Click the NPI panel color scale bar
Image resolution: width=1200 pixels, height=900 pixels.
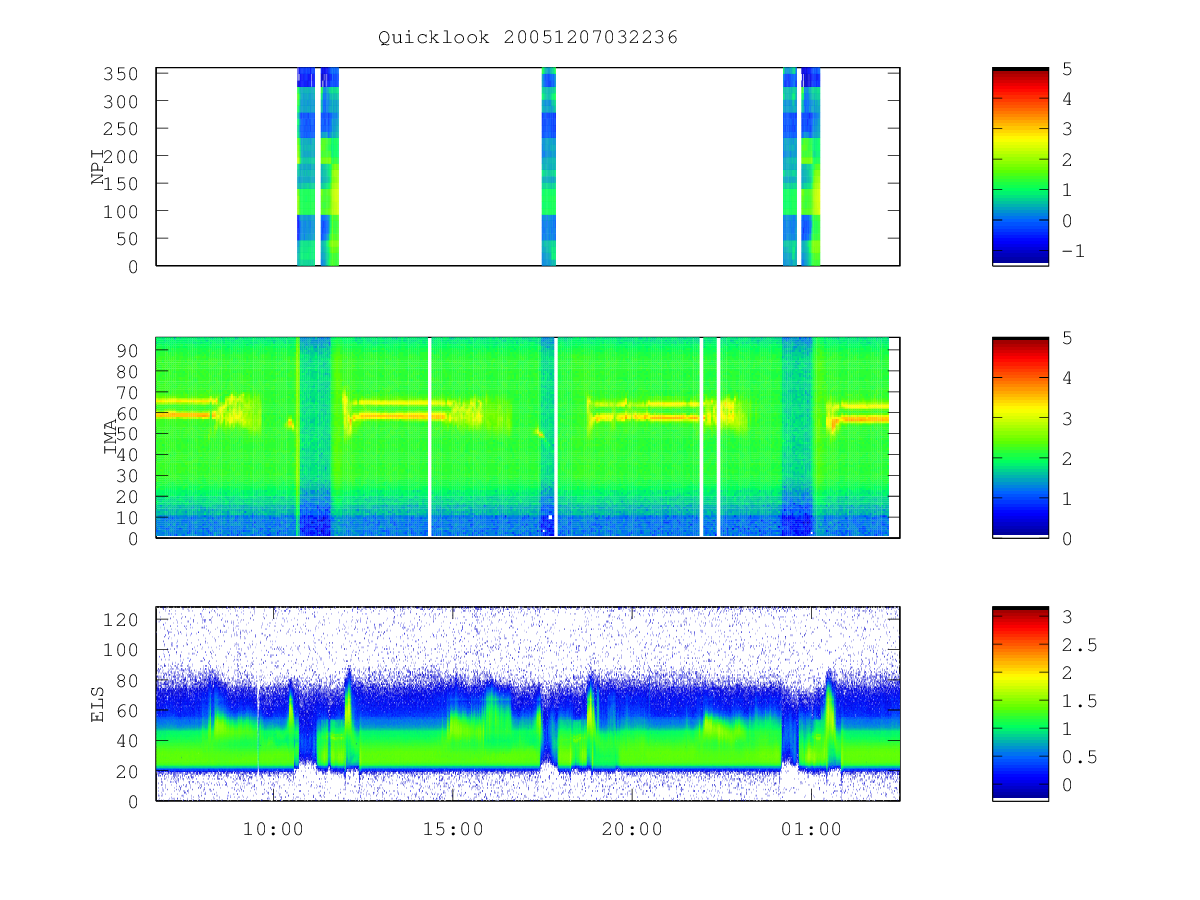coord(1020,167)
